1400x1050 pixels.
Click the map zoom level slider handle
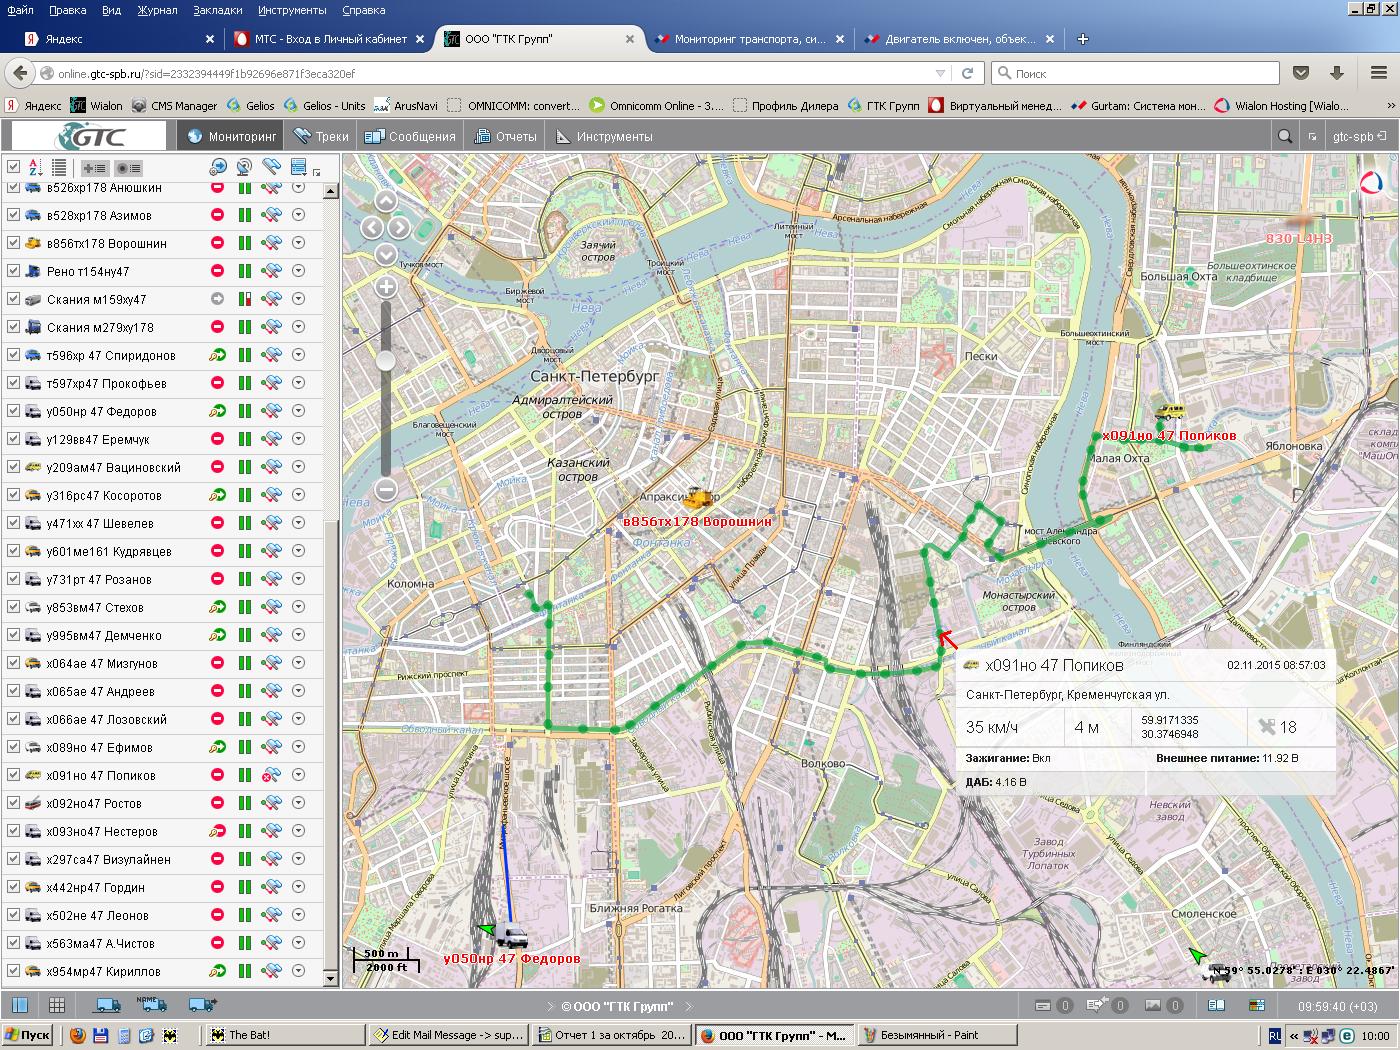pos(386,360)
